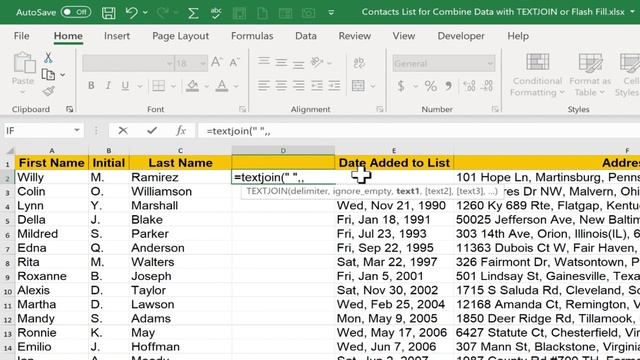The image size is (640, 360).
Task: Open the Formulas tab
Action: coord(252,36)
